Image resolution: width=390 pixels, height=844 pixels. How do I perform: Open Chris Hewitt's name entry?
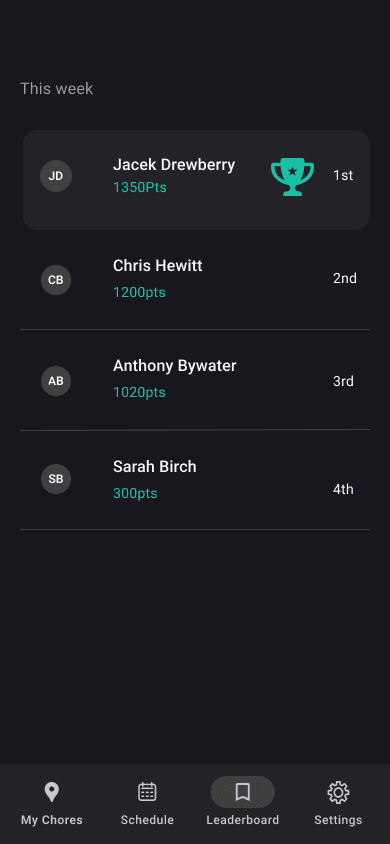(x=158, y=265)
